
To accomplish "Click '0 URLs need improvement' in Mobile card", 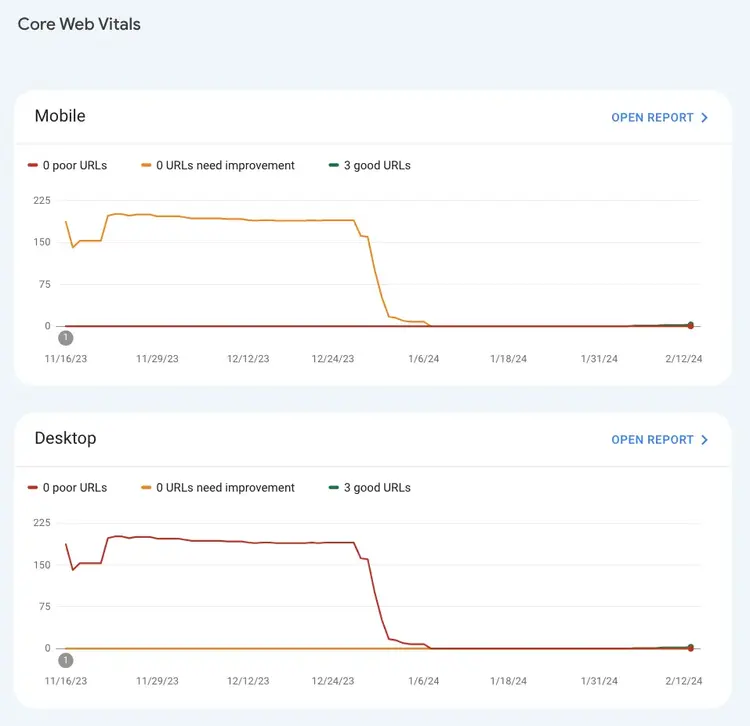I will click(x=225, y=165).
